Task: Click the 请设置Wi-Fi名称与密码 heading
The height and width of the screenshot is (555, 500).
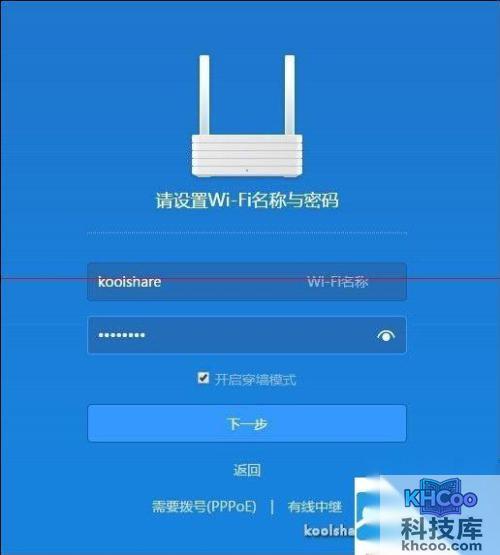Action: coord(247,200)
